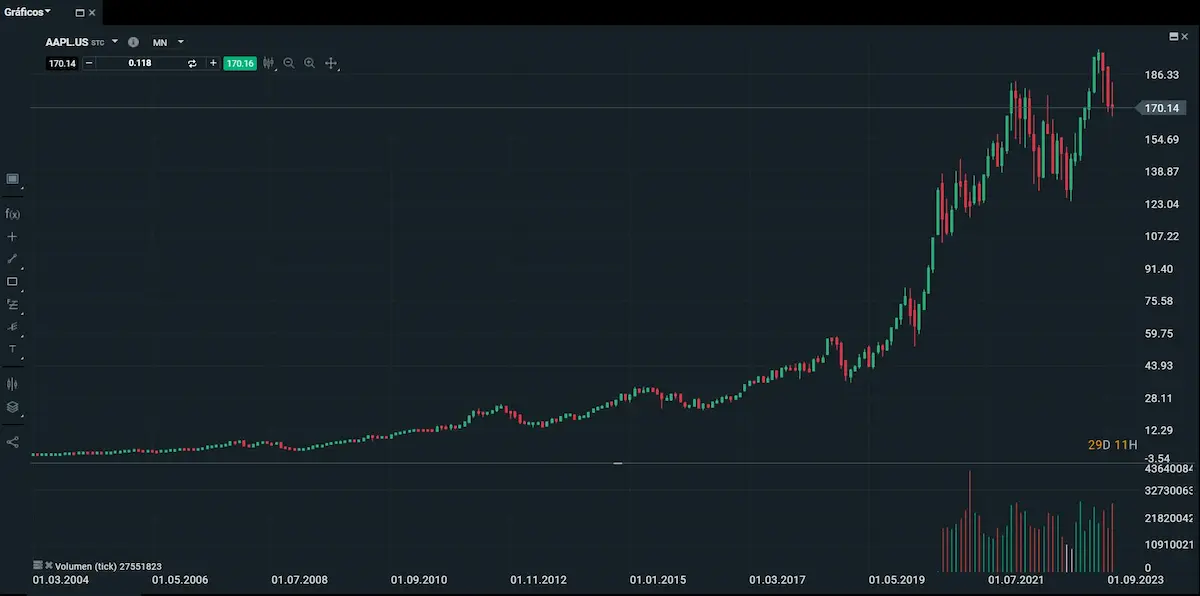Click the share icon in left sidebar

tap(13, 441)
